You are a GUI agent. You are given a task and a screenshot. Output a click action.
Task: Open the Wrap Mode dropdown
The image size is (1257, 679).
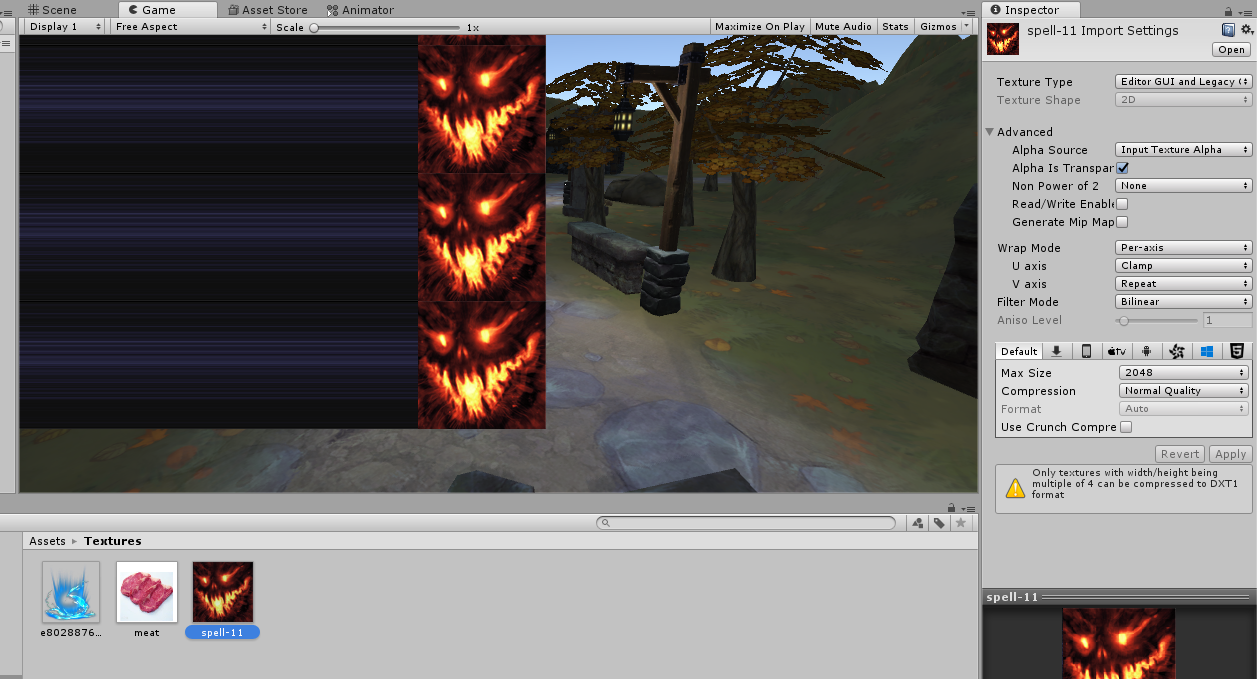(x=1184, y=248)
